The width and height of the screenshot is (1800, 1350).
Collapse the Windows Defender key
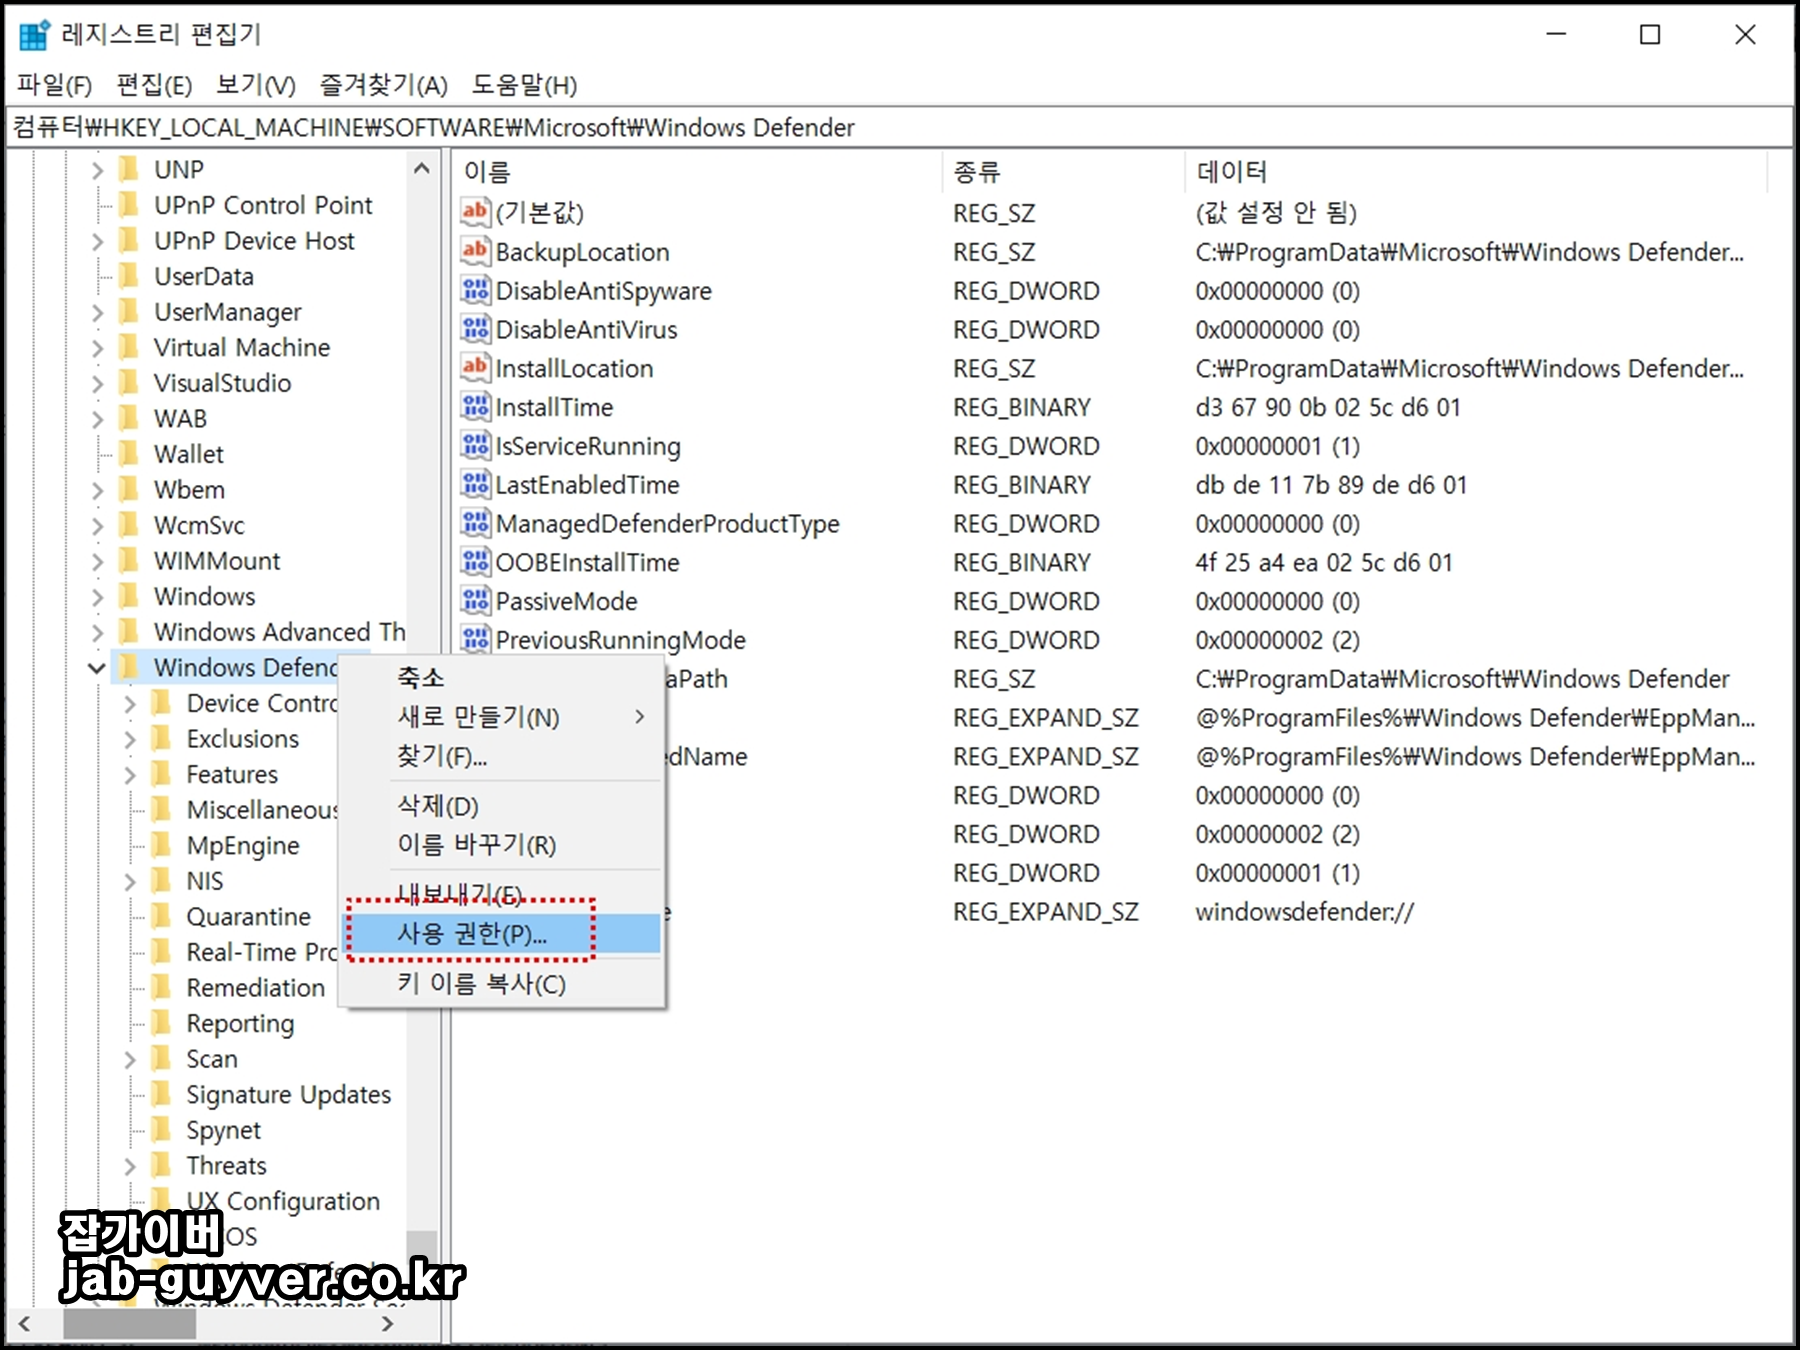tap(97, 668)
